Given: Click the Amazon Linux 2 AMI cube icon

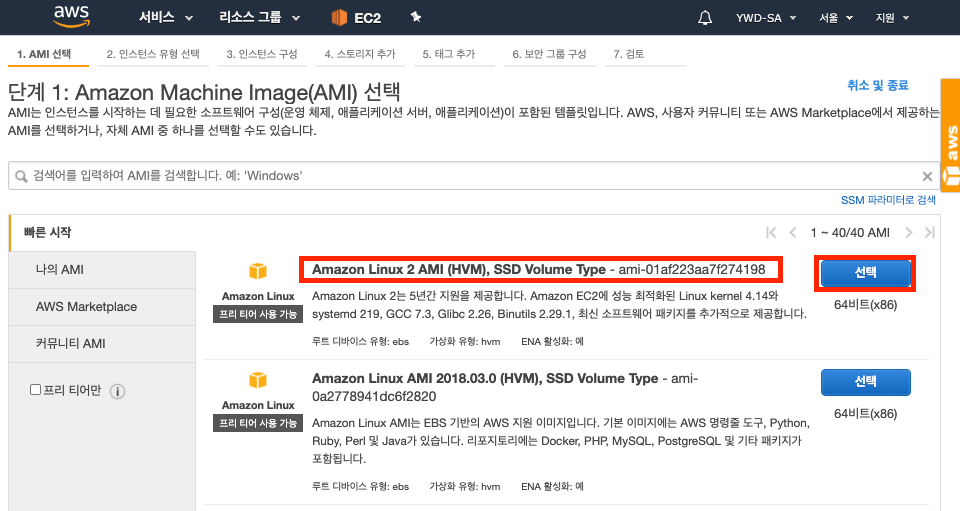Looking at the screenshot, I should 258,270.
